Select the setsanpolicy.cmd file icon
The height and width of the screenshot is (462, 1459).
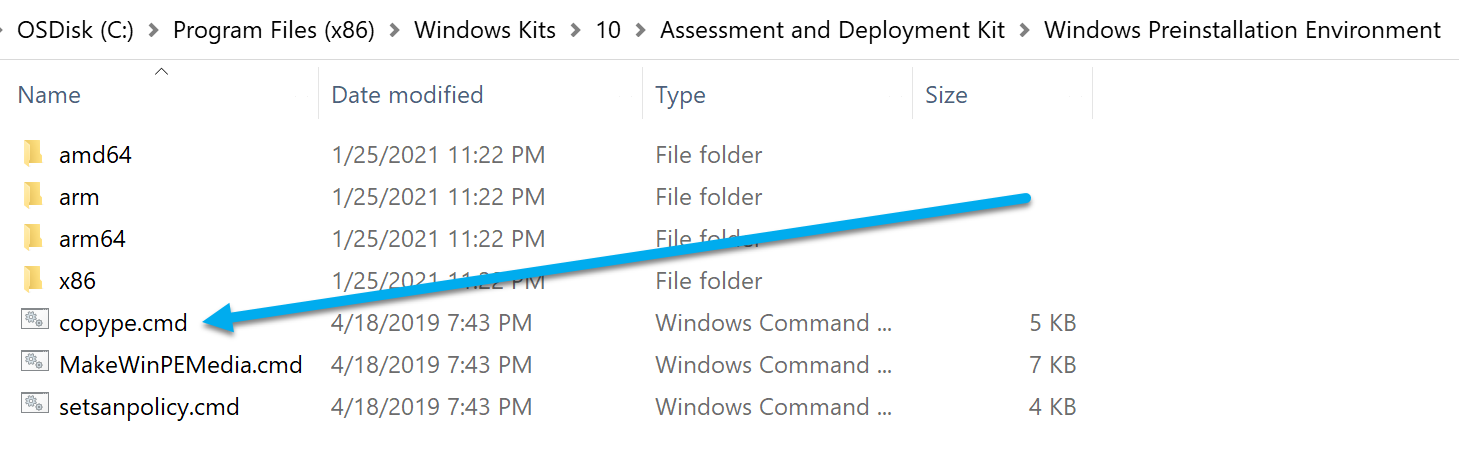(x=34, y=406)
